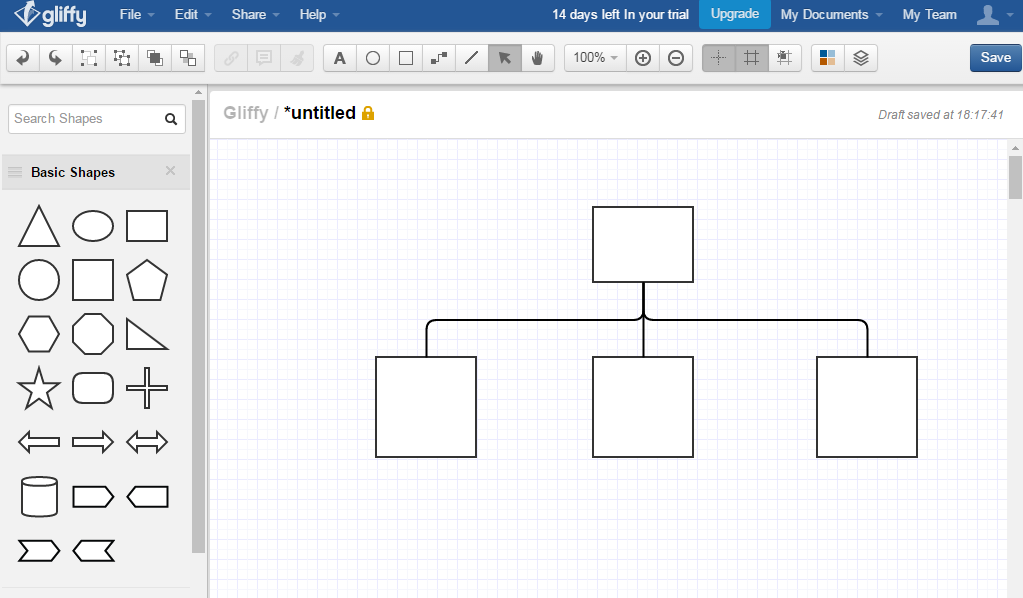
Task: Click the shapes panel scrollbar
Action: coord(199,326)
